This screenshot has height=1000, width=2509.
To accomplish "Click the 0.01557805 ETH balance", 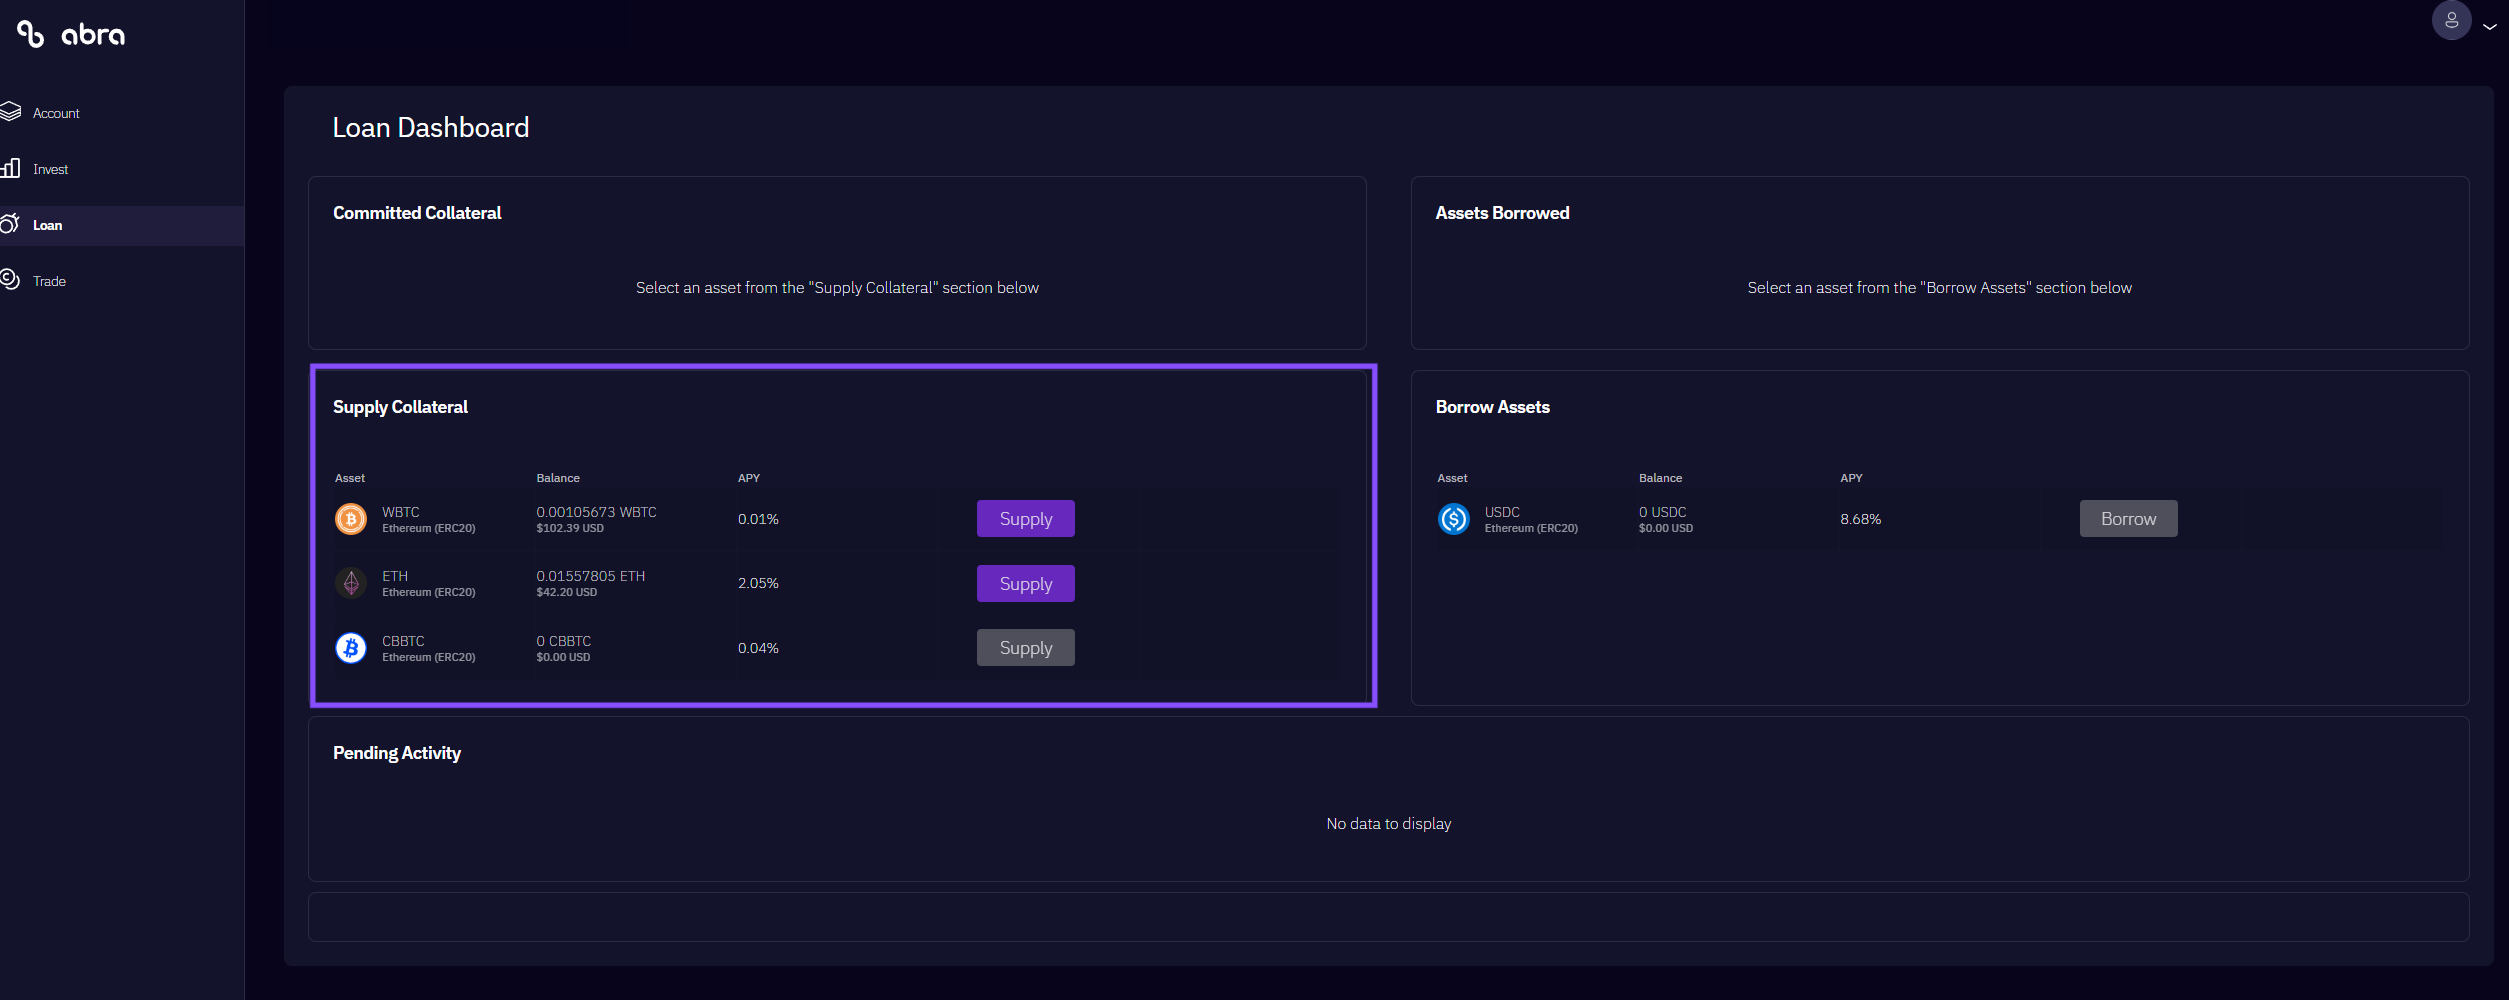I will (591, 576).
